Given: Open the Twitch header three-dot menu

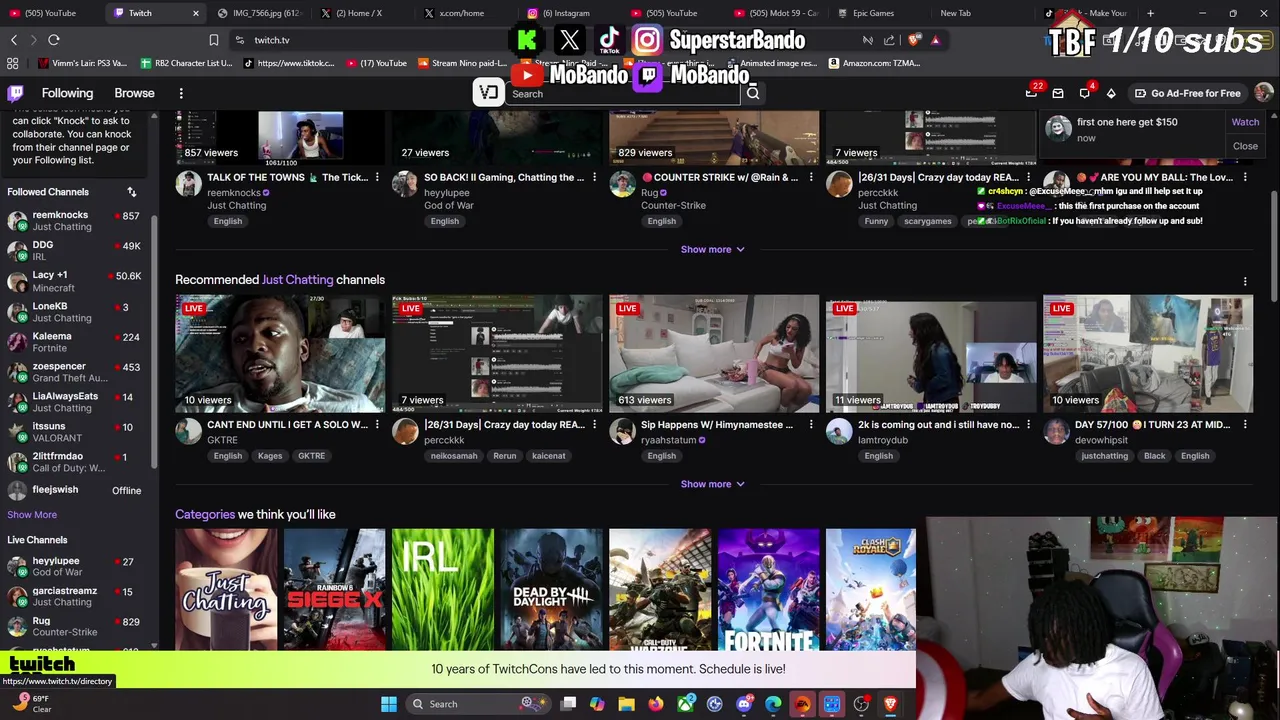Looking at the screenshot, I should (181, 93).
